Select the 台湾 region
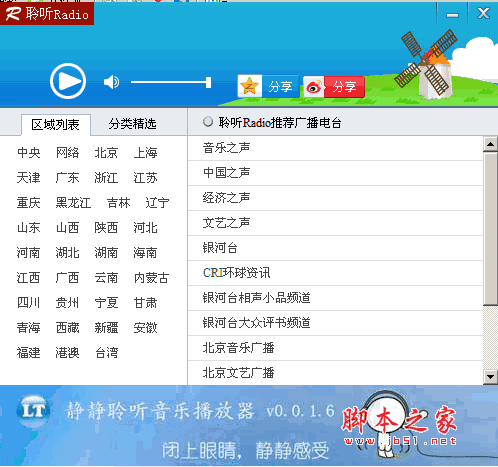 pyautogui.click(x=106, y=353)
